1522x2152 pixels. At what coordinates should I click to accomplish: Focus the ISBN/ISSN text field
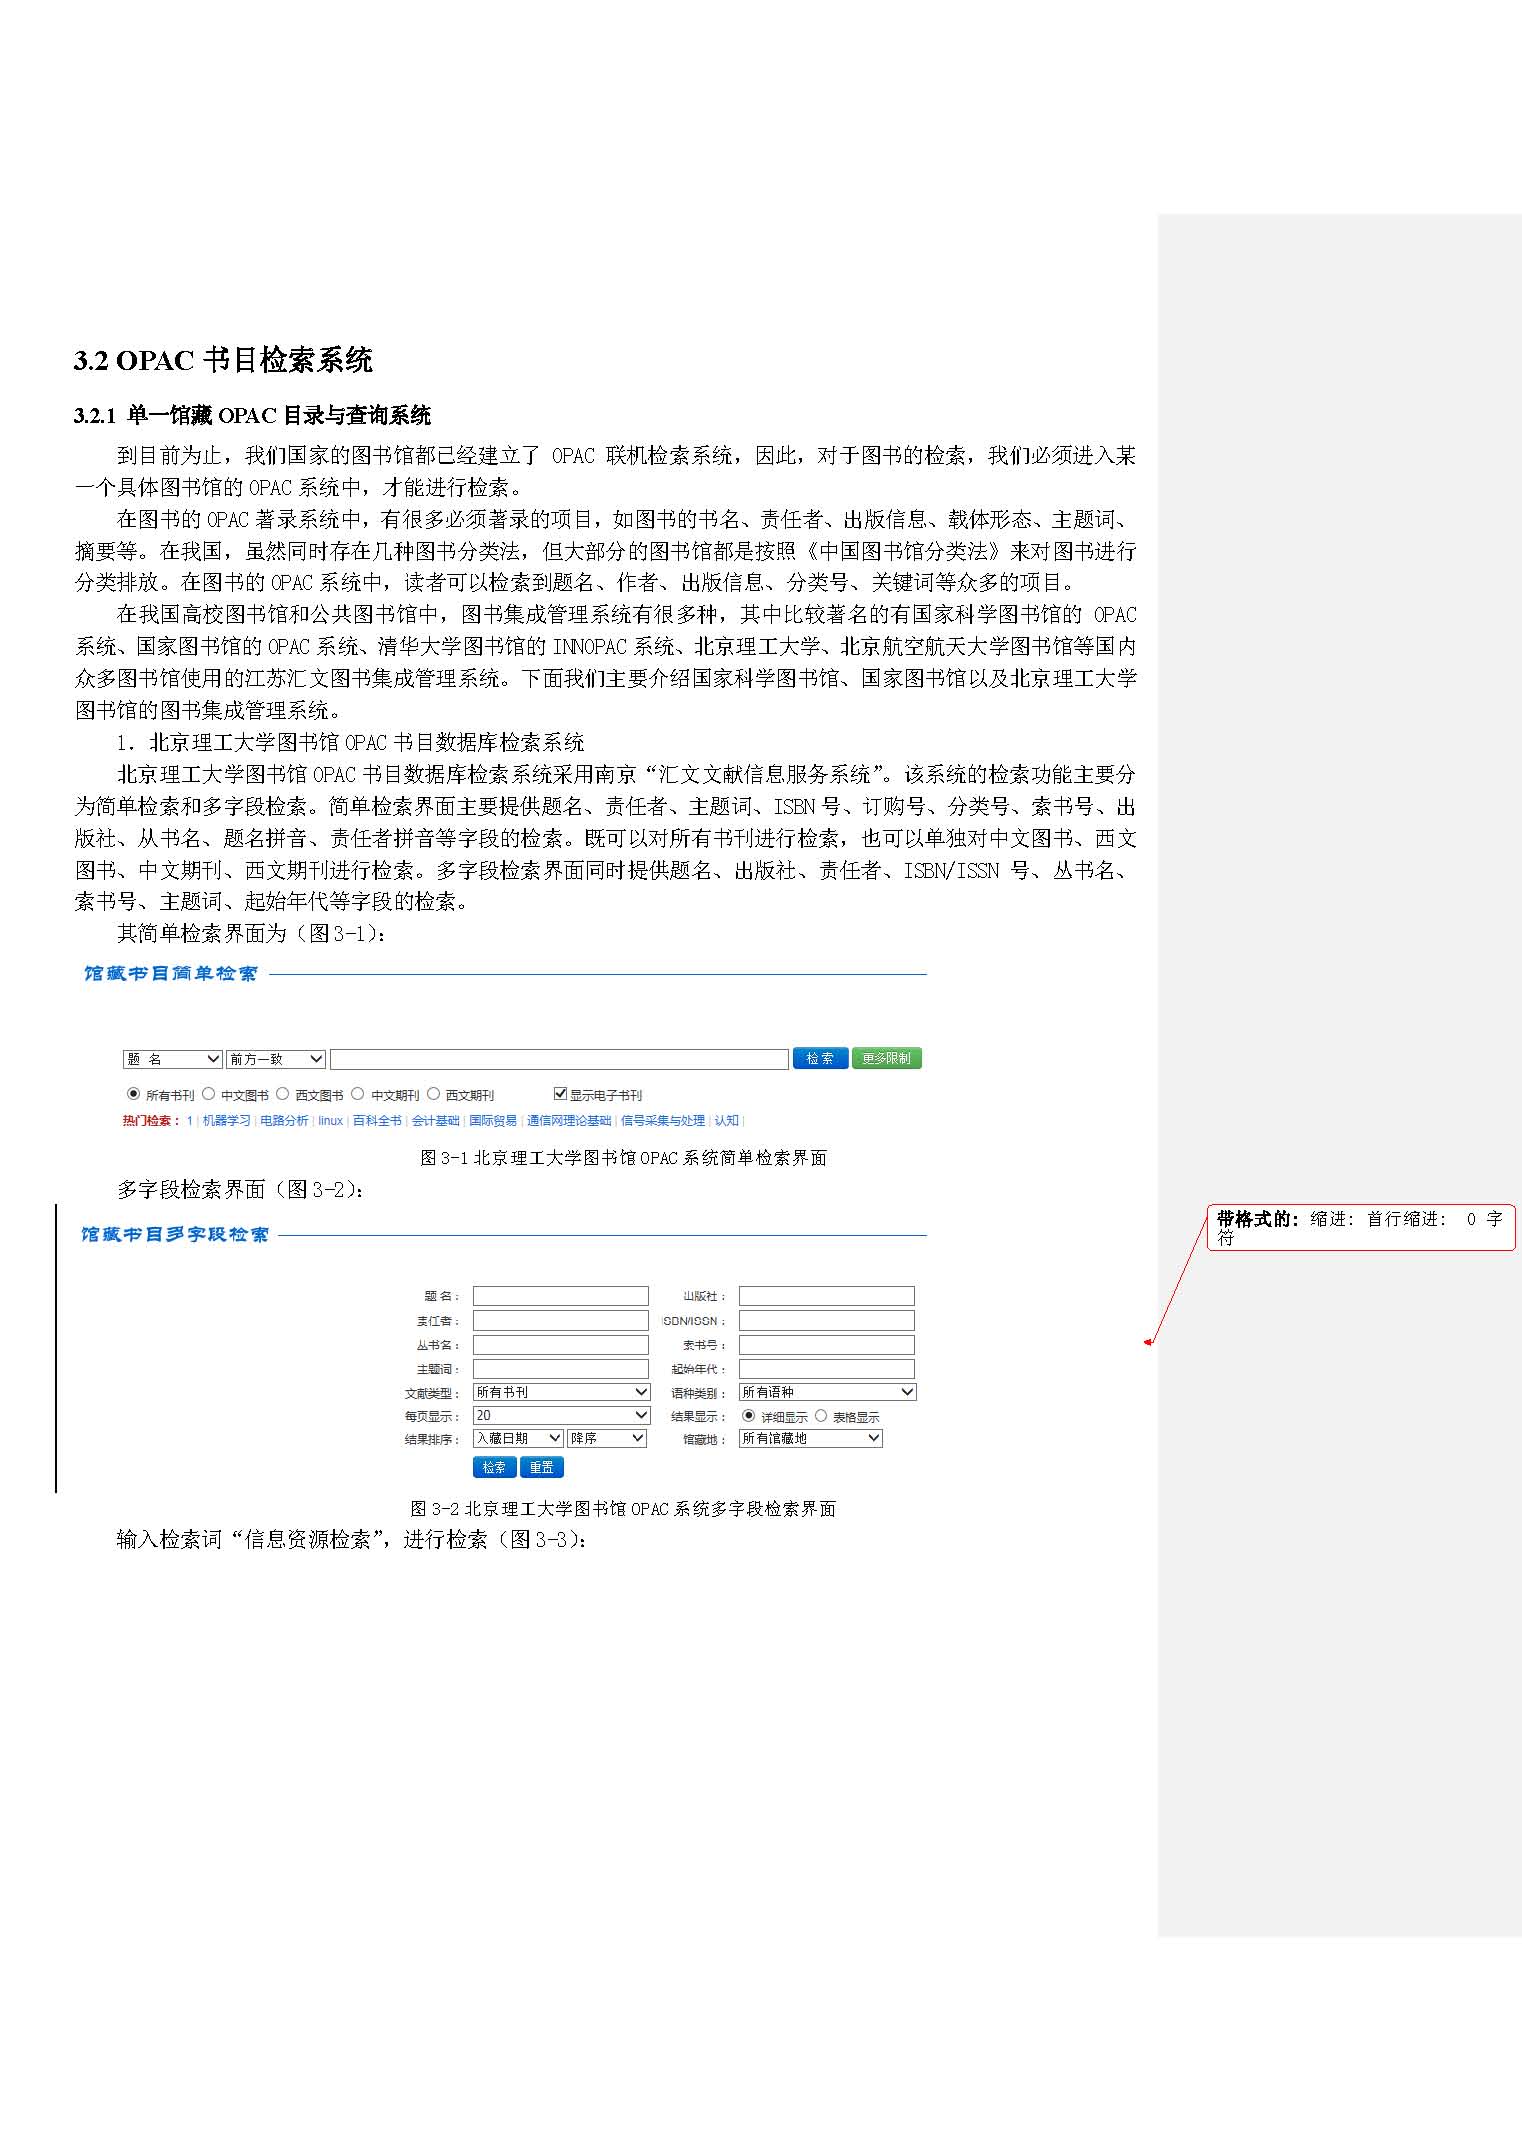pyautogui.click(x=826, y=1320)
